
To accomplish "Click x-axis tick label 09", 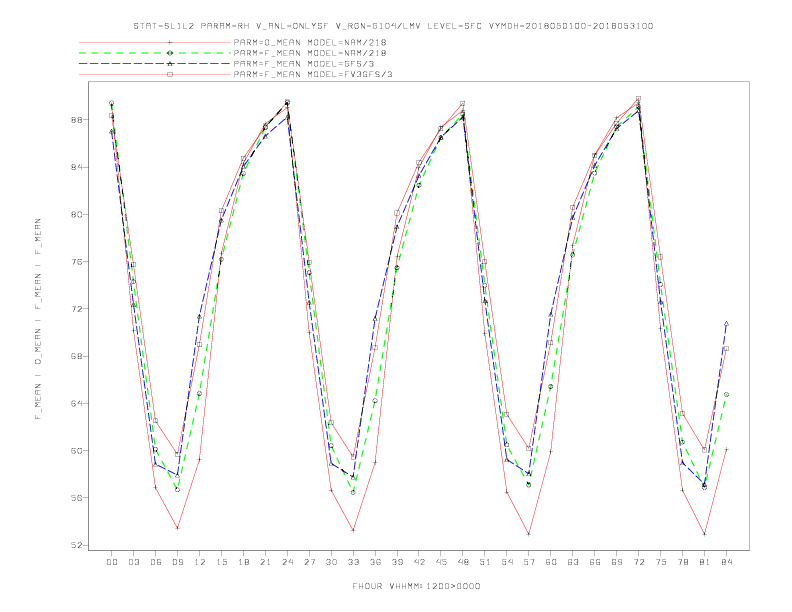I will 177,562.
